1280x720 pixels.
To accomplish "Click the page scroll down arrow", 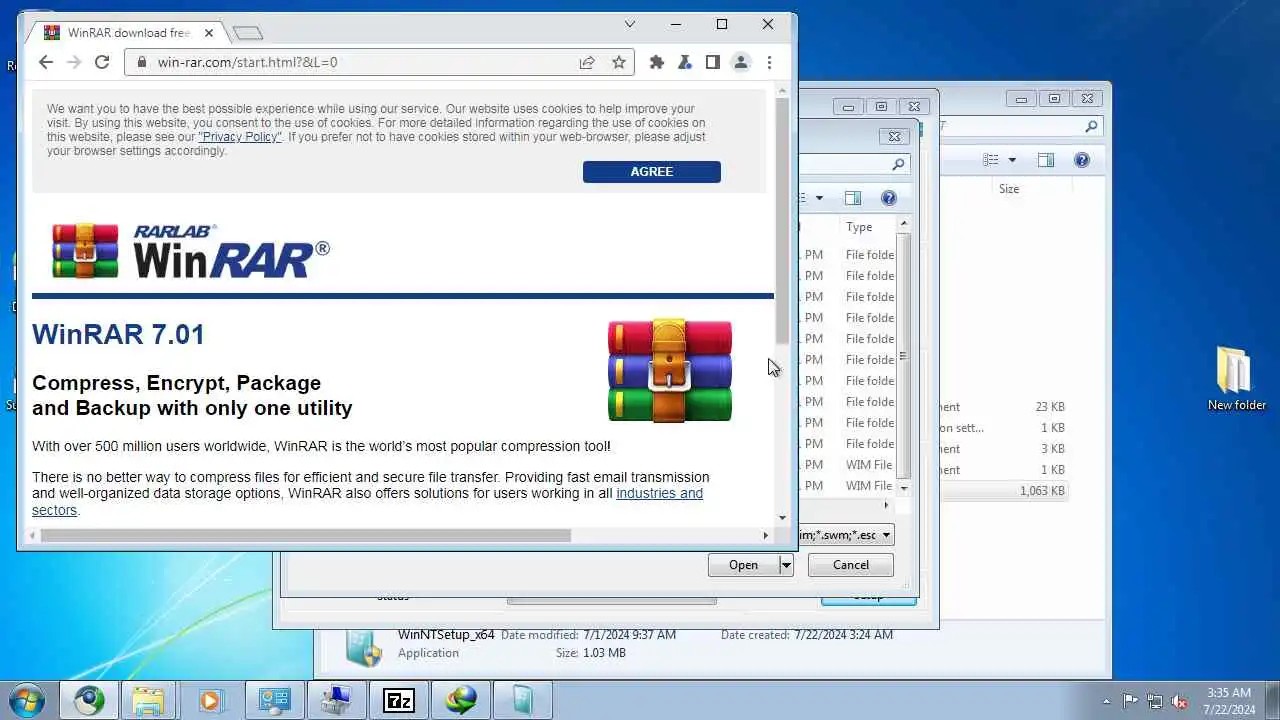I will point(782,518).
